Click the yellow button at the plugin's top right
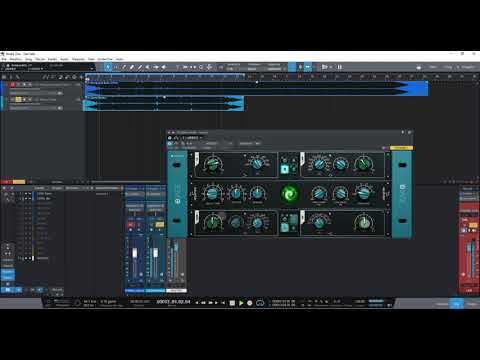 (x=401, y=148)
